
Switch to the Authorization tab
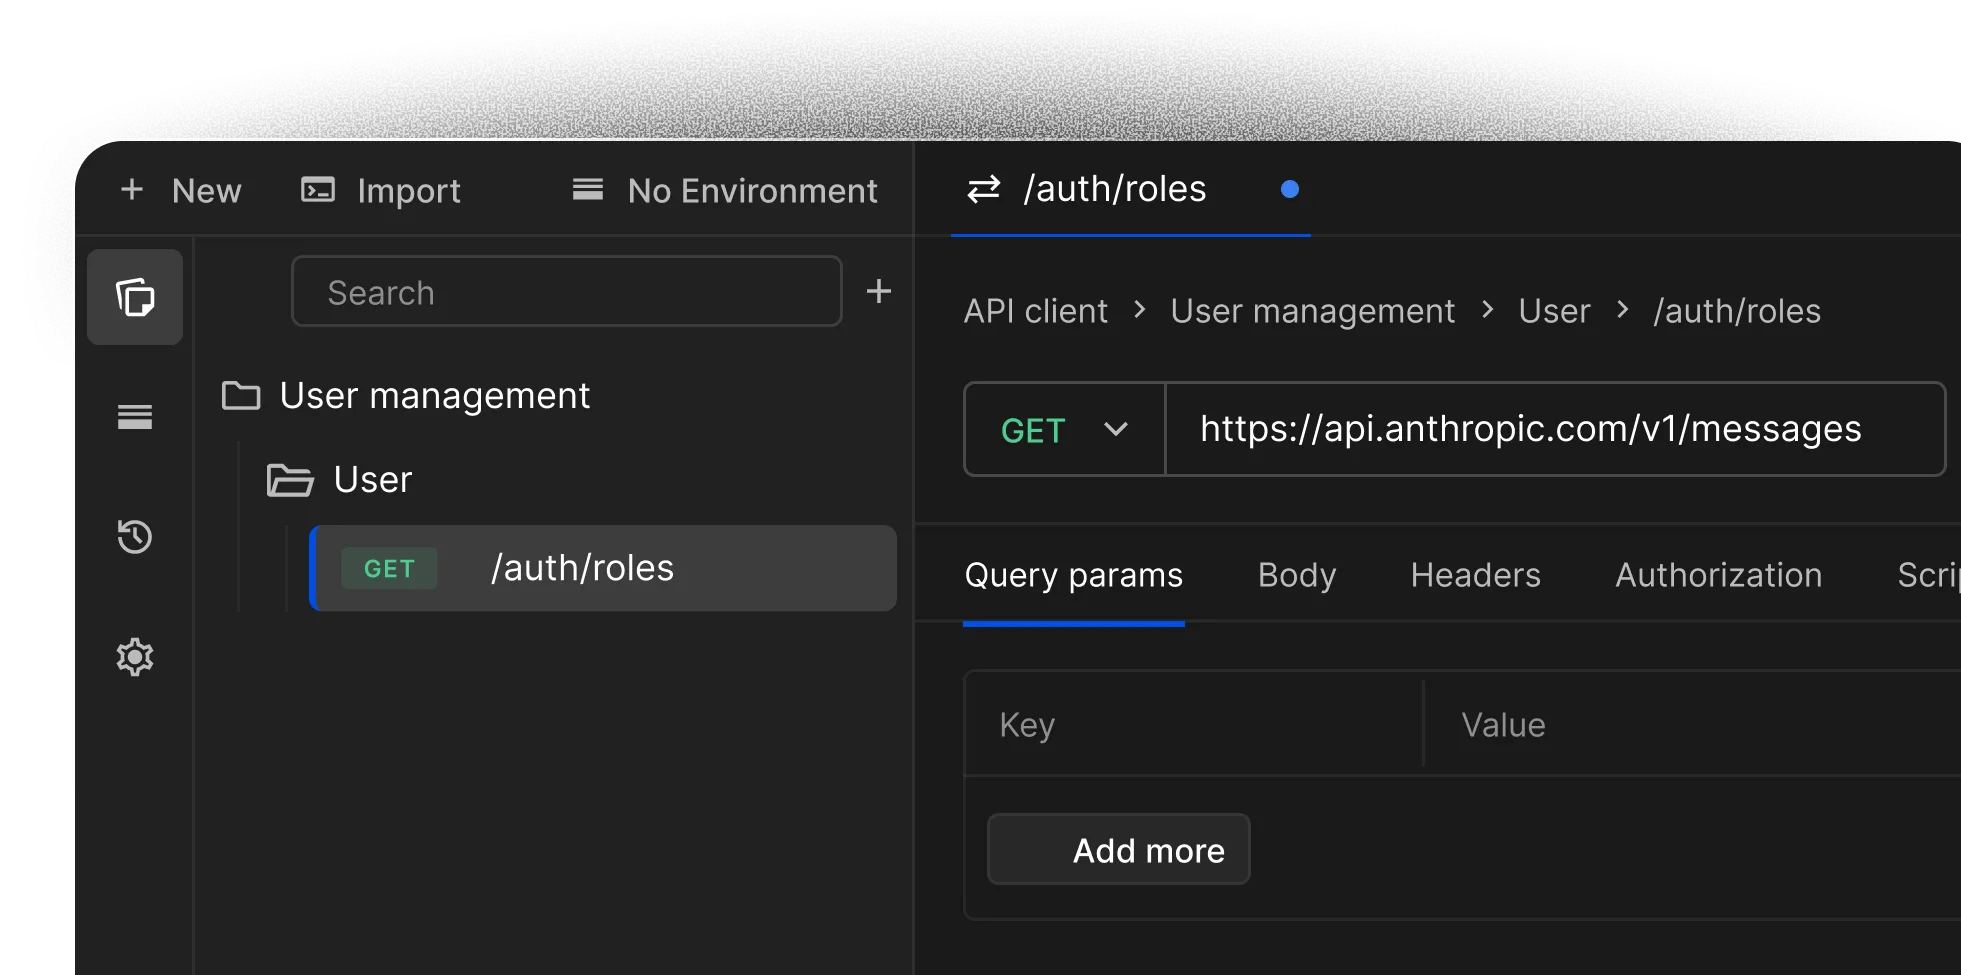tap(1718, 575)
